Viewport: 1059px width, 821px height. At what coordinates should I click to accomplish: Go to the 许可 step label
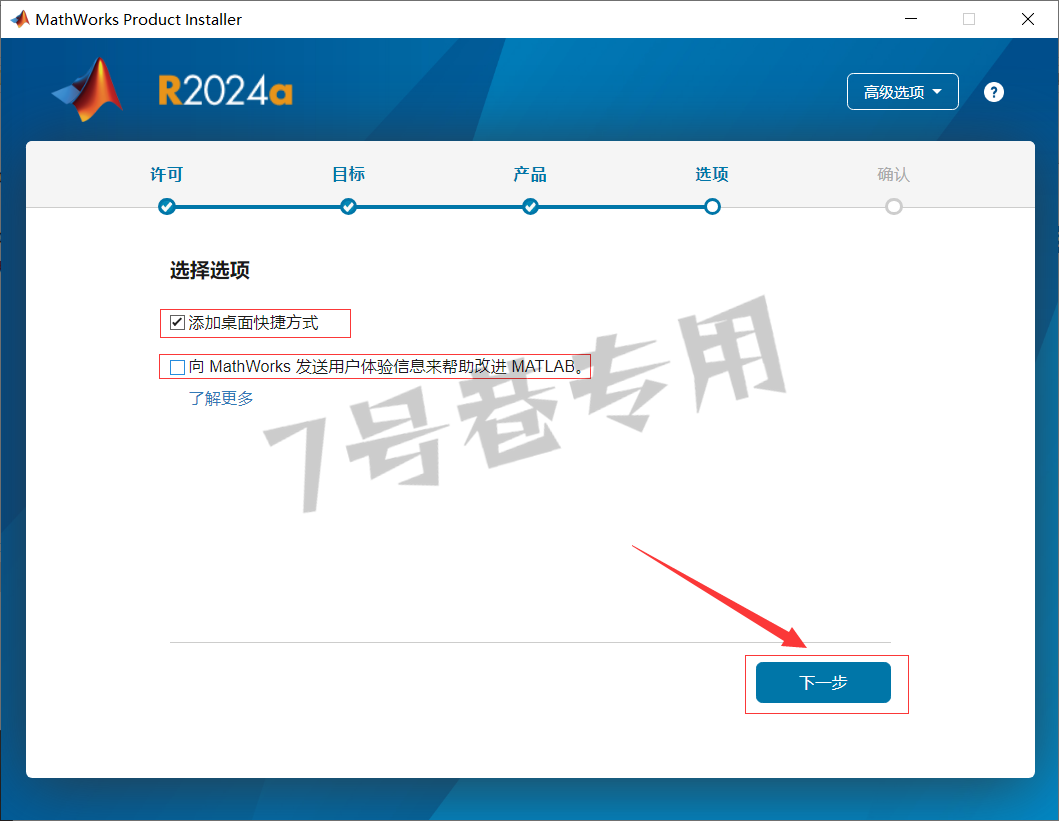click(166, 174)
